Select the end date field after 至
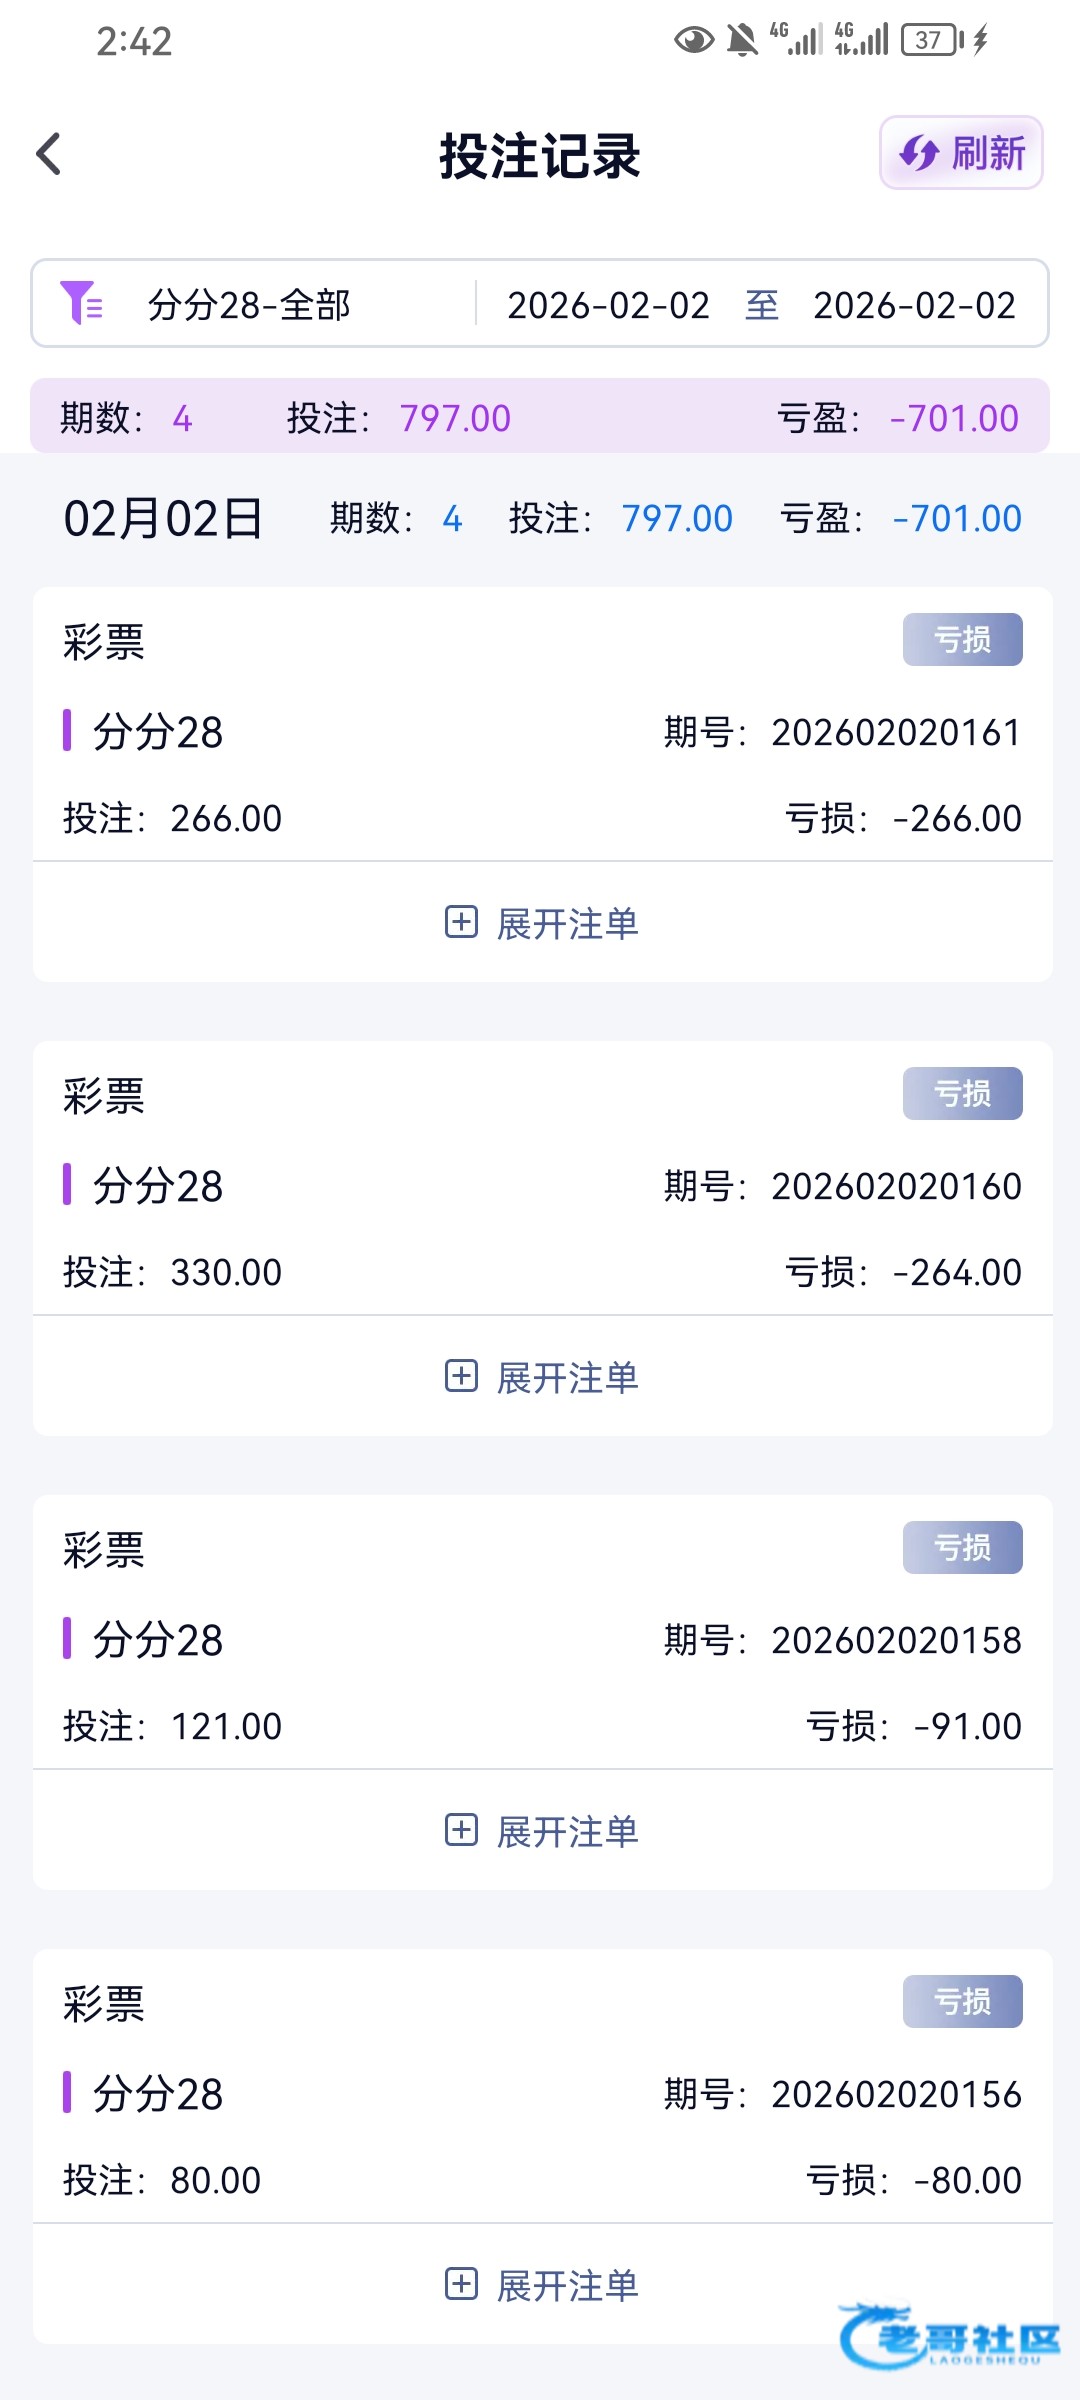The image size is (1080, 2400). coord(914,305)
